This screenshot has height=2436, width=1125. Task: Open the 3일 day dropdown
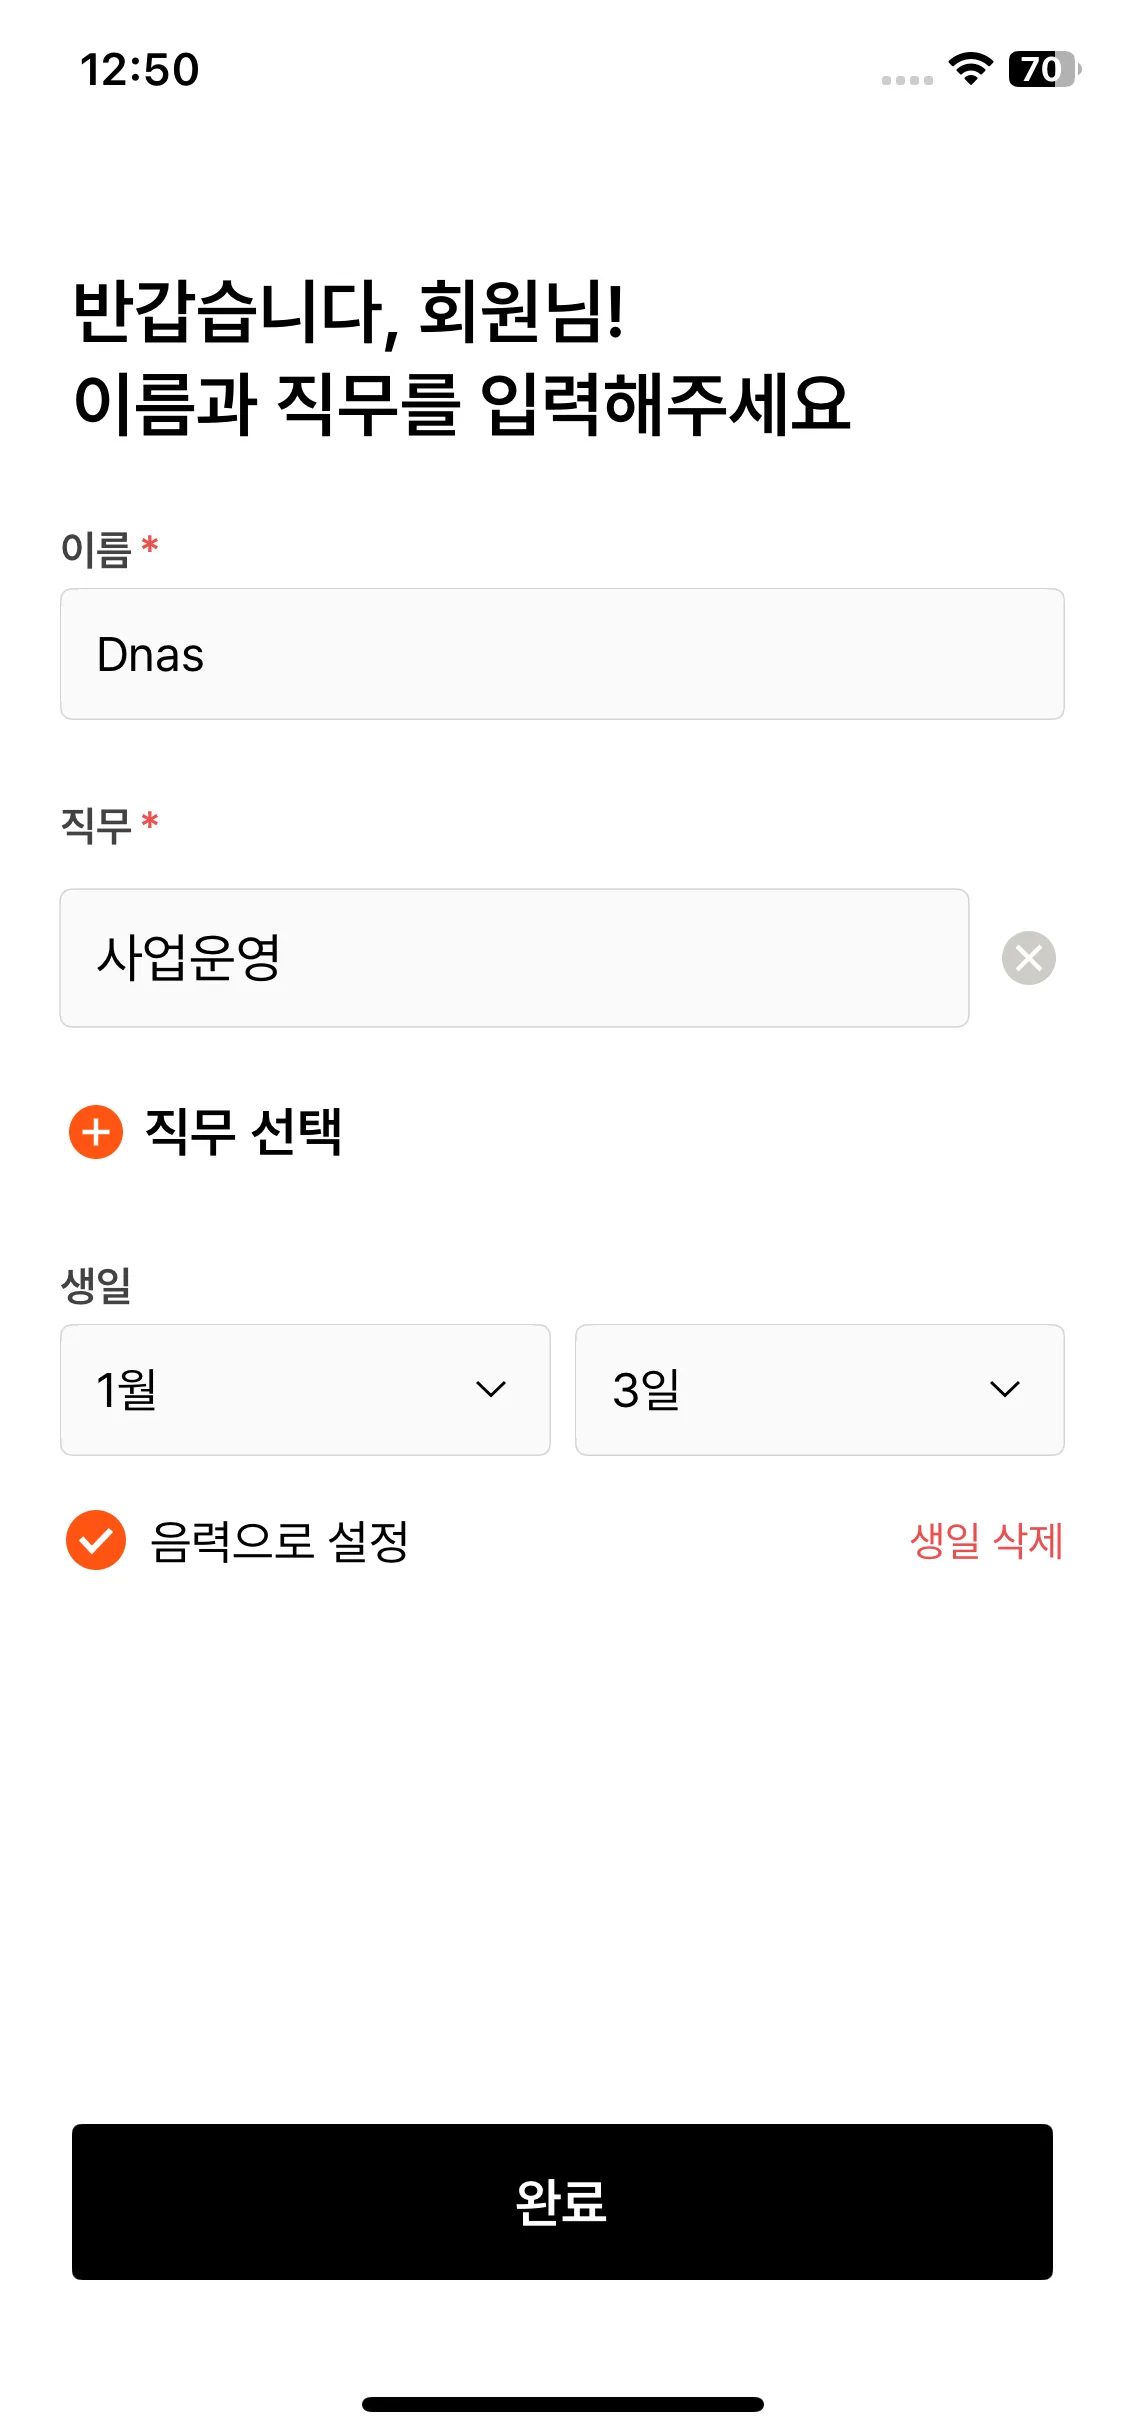819,1389
